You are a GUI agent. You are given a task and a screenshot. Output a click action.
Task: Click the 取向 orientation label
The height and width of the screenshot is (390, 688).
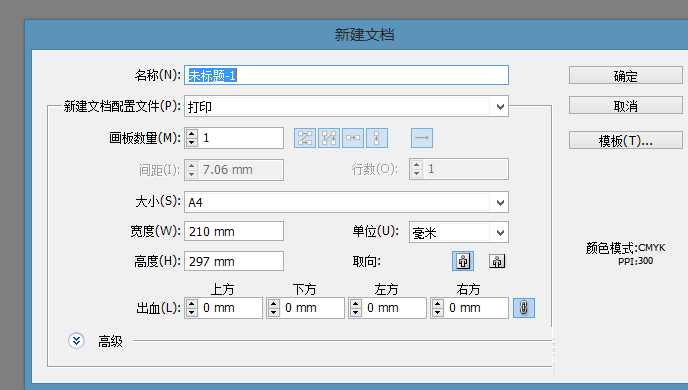(x=367, y=262)
